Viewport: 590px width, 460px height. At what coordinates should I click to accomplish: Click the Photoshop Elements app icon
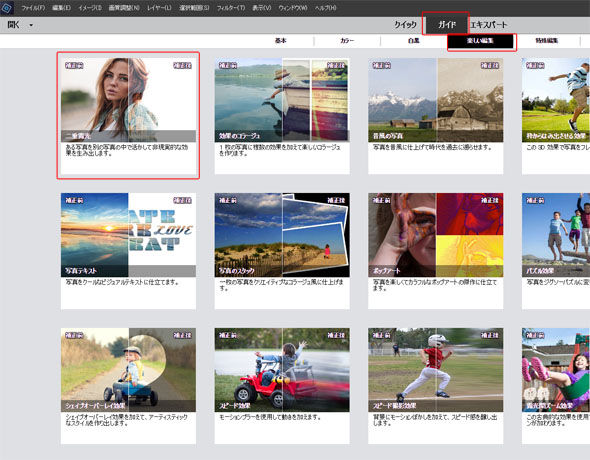(x=7, y=8)
